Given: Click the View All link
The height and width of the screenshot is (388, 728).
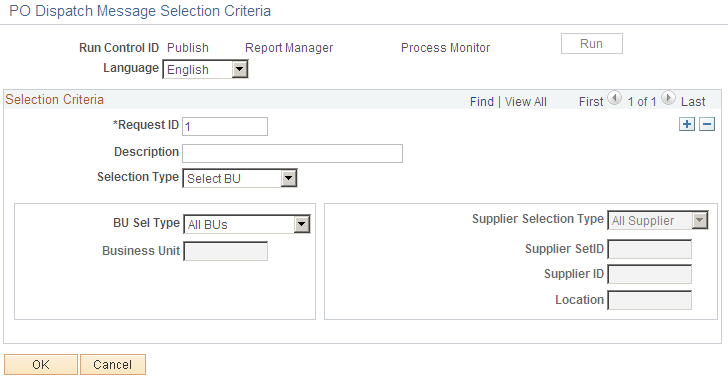Looking at the screenshot, I should coord(526,102).
